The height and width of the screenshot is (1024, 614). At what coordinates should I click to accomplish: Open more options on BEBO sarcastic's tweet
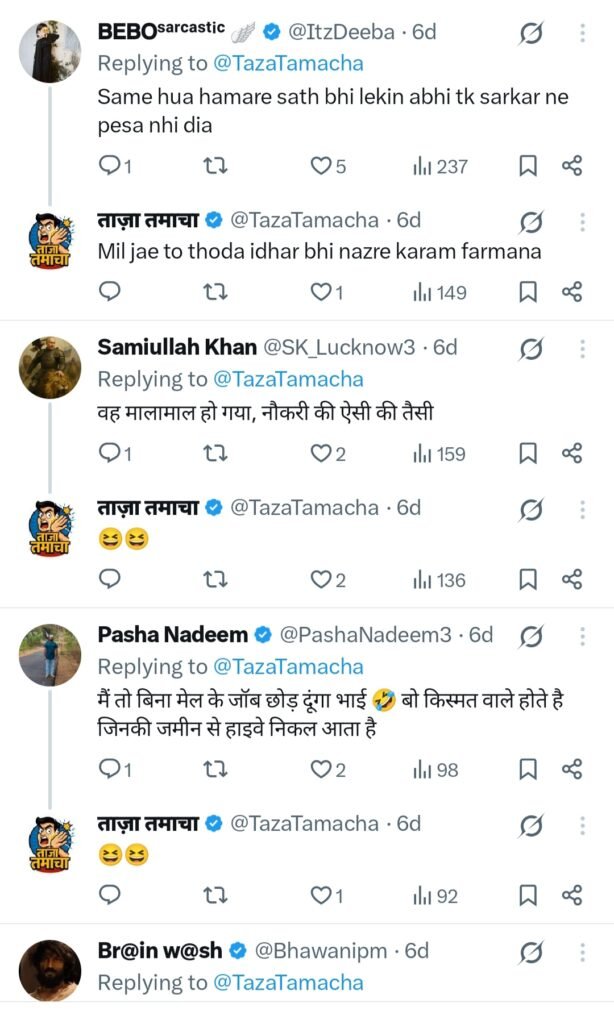point(583,34)
